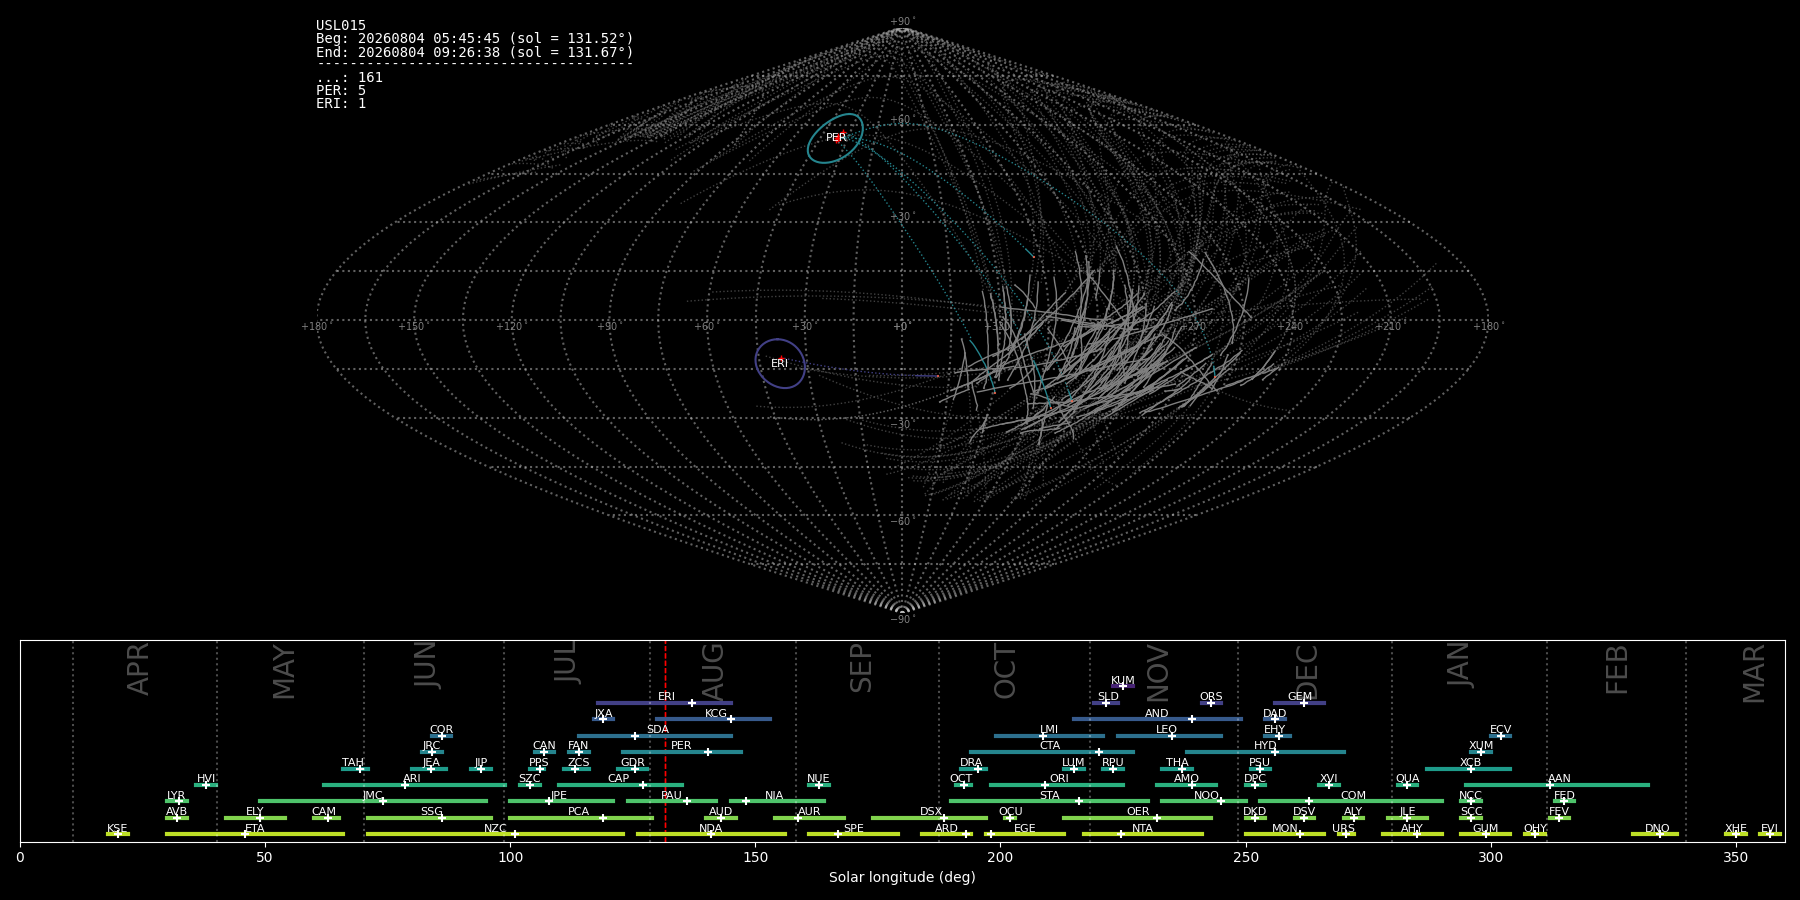Select the ERI purple activity bar
1800x900 pixels.
tap(664, 703)
